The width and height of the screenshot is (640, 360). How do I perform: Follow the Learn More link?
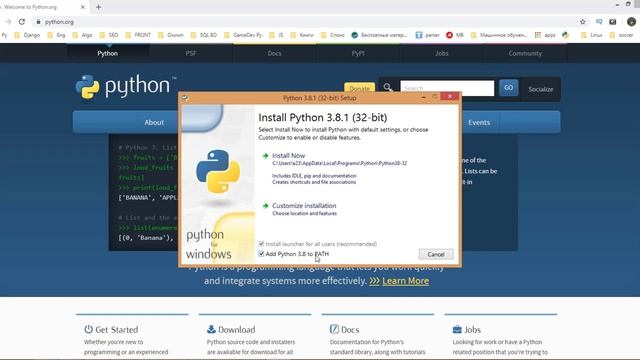(405, 281)
